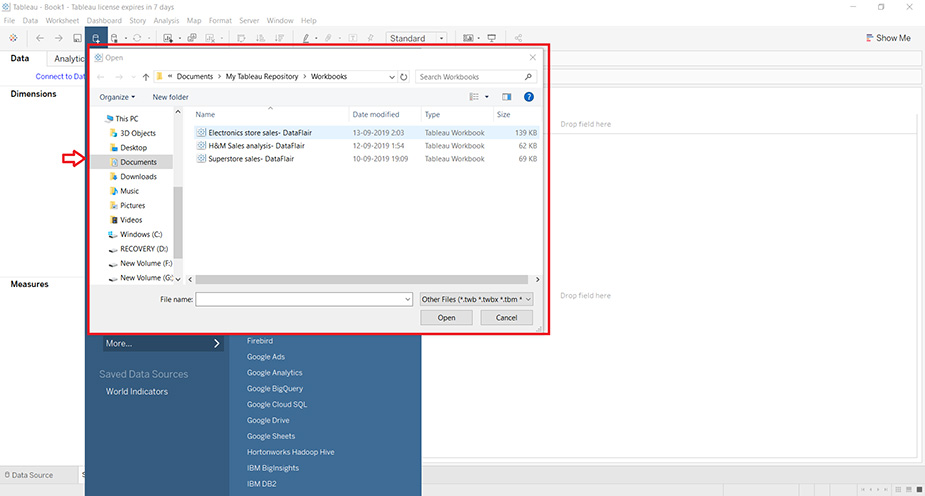This screenshot has width=925, height=496.
Task: Click My Tableau Repository in the breadcrumb
Action: pos(262,77)
